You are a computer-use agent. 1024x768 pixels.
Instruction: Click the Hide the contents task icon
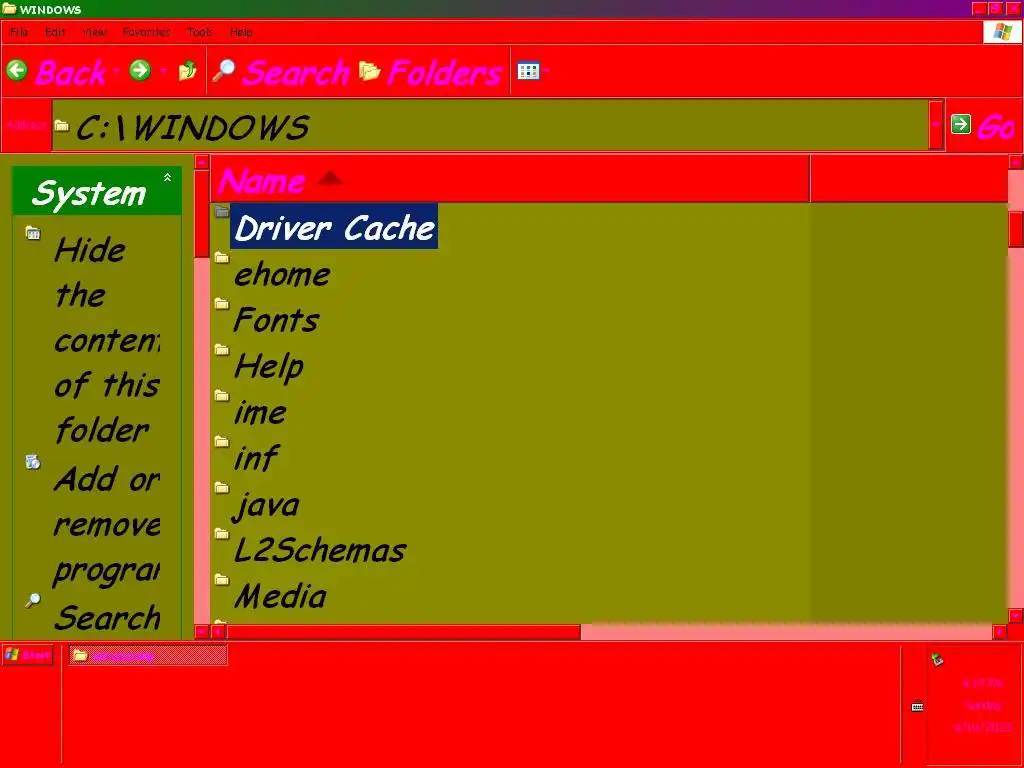33,233
